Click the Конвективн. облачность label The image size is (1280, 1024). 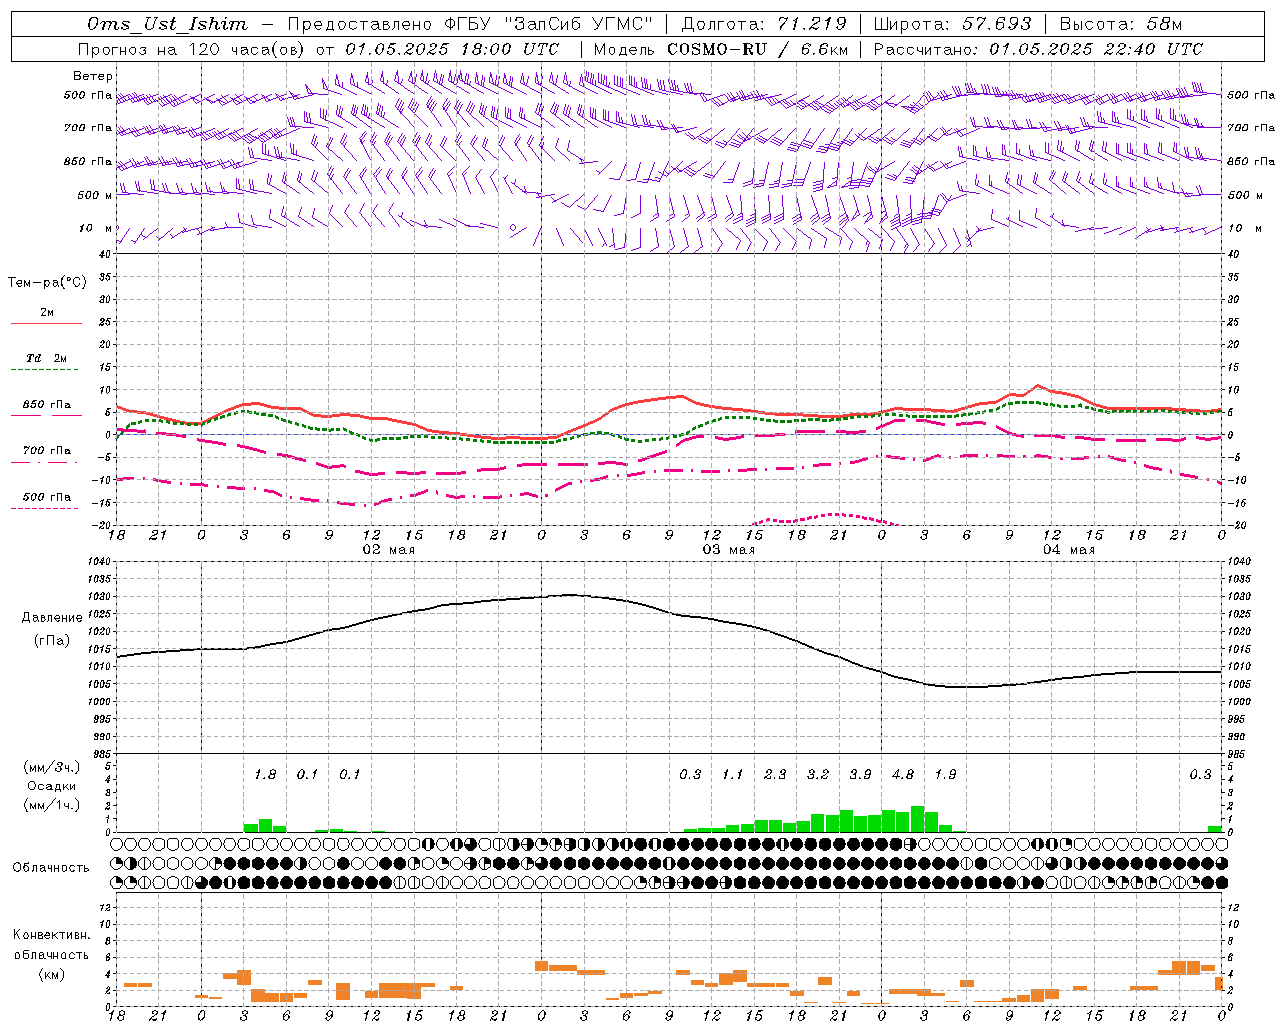[51, 945]
